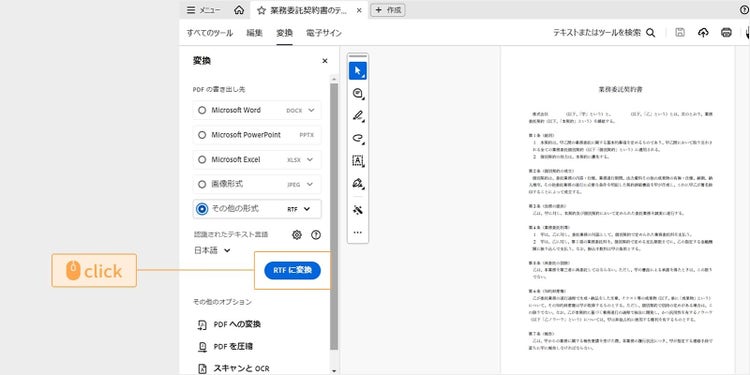
Task: Click the PDF の書き出し先 label
Action: 219,89
